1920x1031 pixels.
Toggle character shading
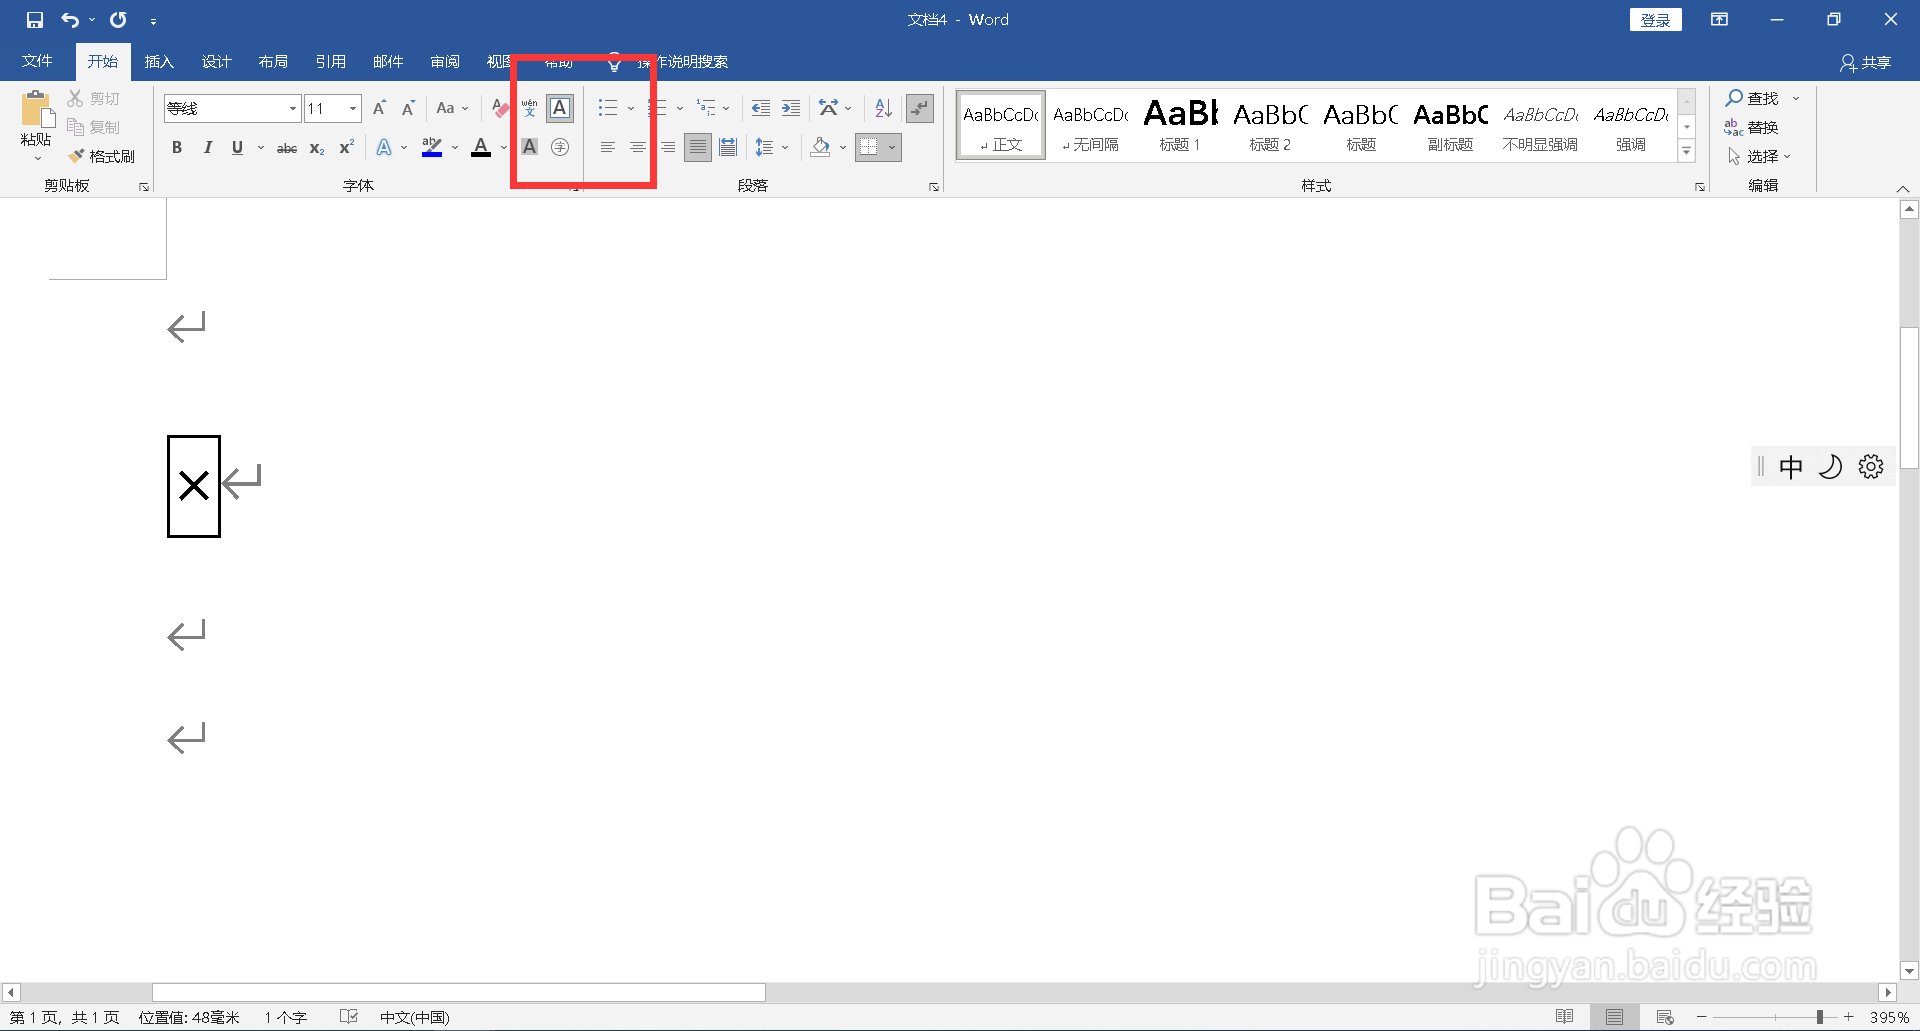coord(530,147)
